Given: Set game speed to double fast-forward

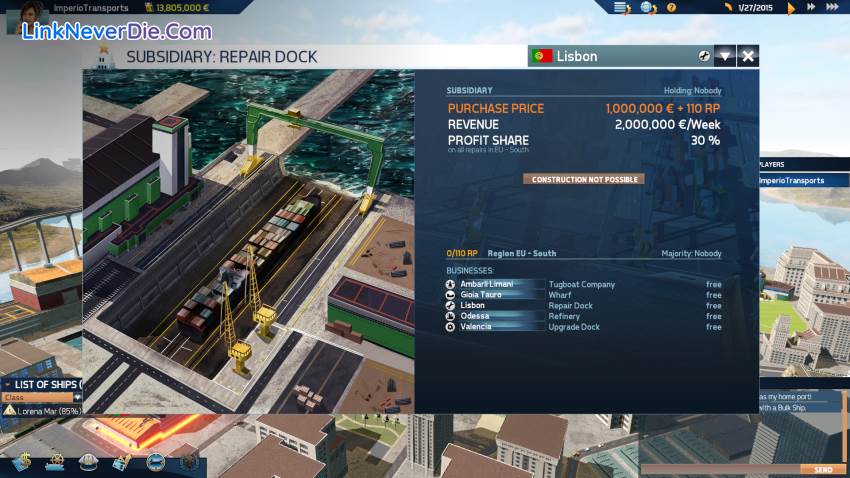Looking at the screenshot, I should 811,7.
